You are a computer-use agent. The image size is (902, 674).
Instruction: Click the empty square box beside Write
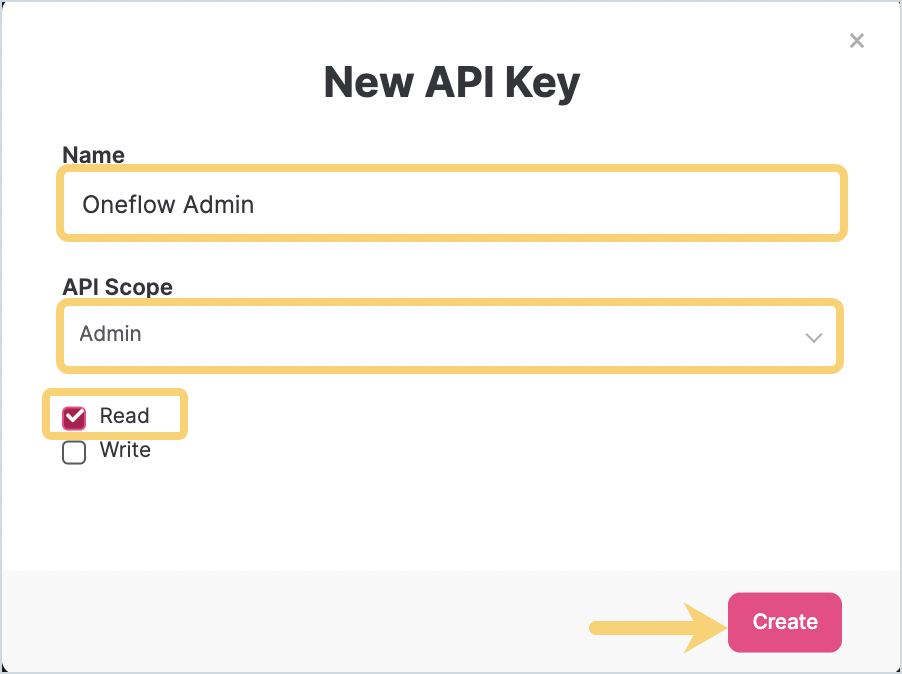pyautogui.click(x=74, y=452)
